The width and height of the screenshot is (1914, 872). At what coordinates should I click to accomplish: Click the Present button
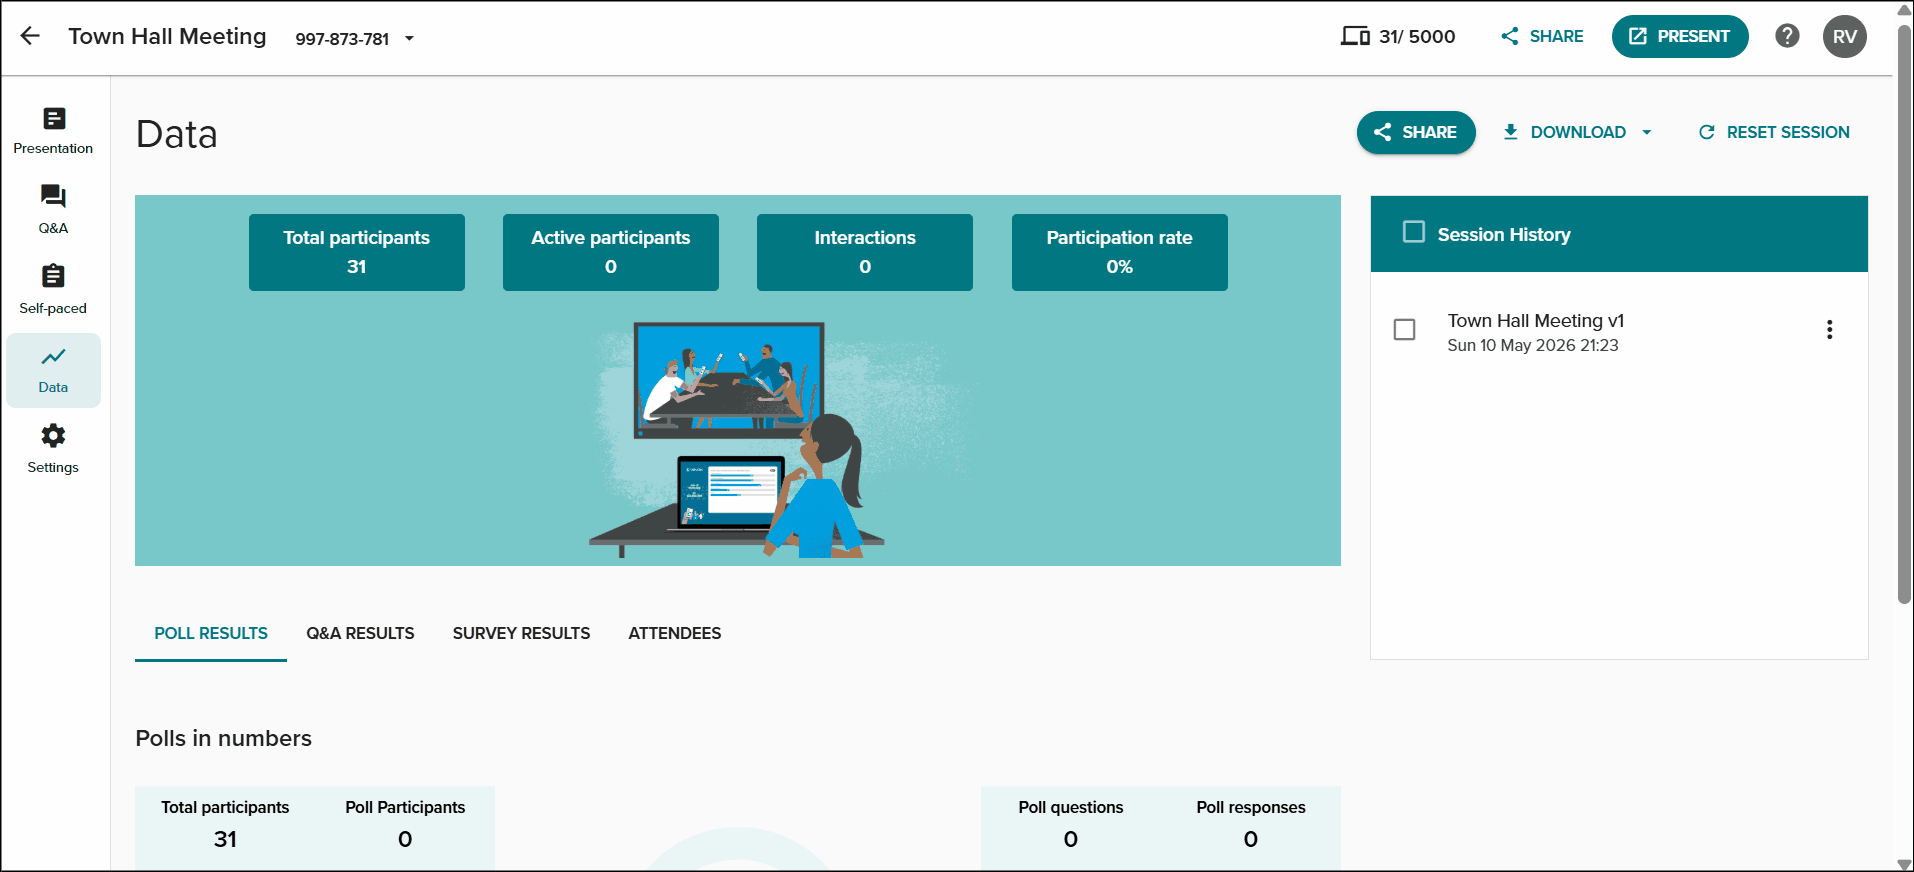(1679, 36)
